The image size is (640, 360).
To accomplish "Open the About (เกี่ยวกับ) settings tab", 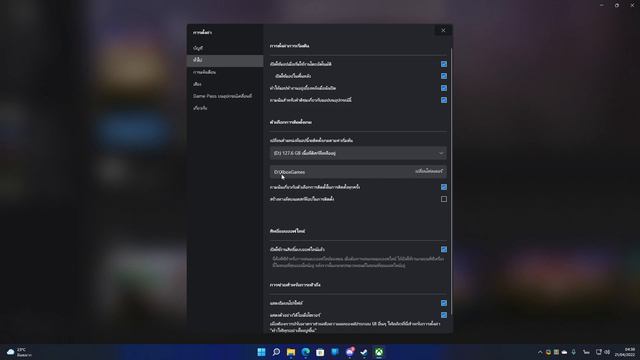I will [225, 108].
